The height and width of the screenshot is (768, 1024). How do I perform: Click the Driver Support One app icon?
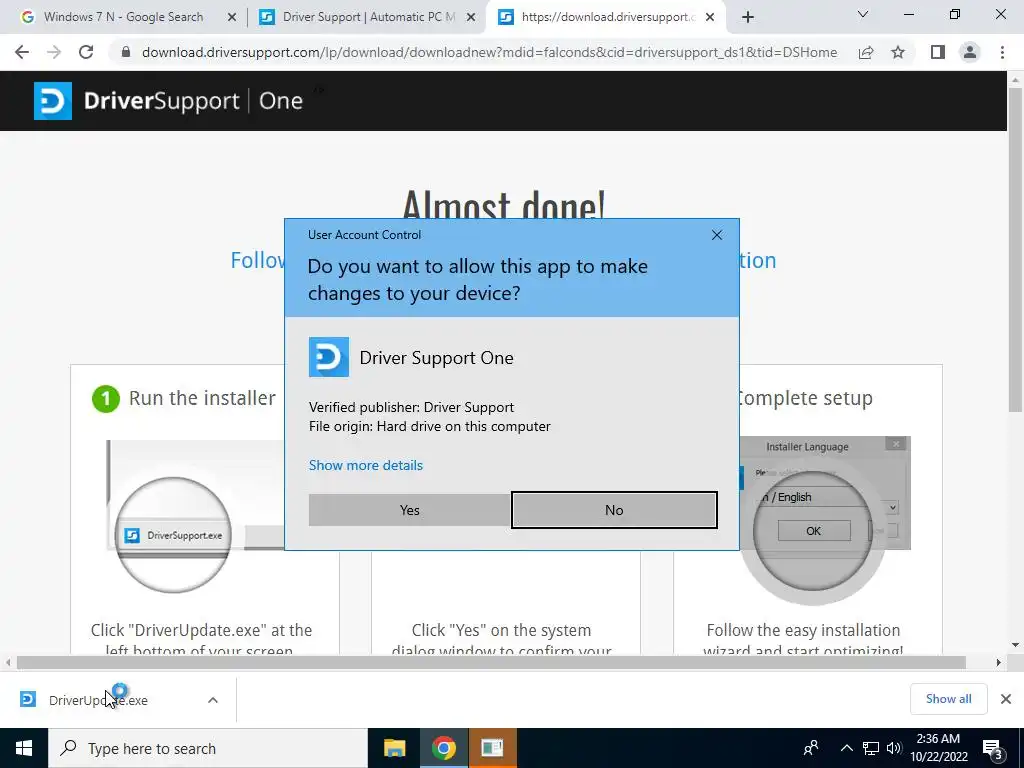tap(328, 357)
